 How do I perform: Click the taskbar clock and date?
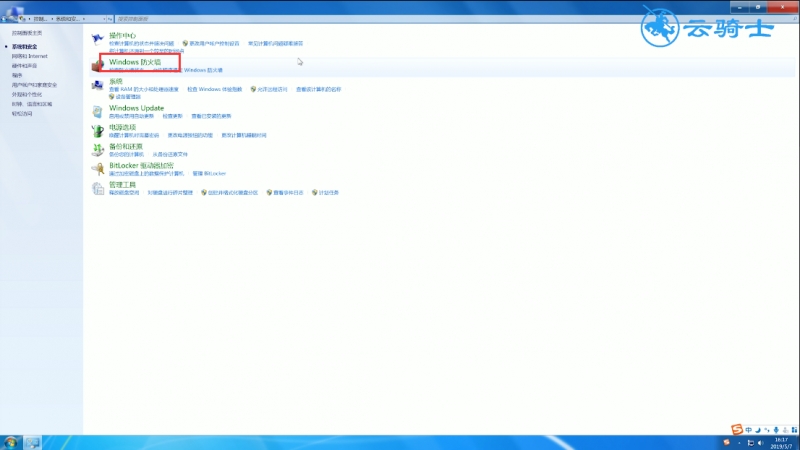click(x=782, y=443)
